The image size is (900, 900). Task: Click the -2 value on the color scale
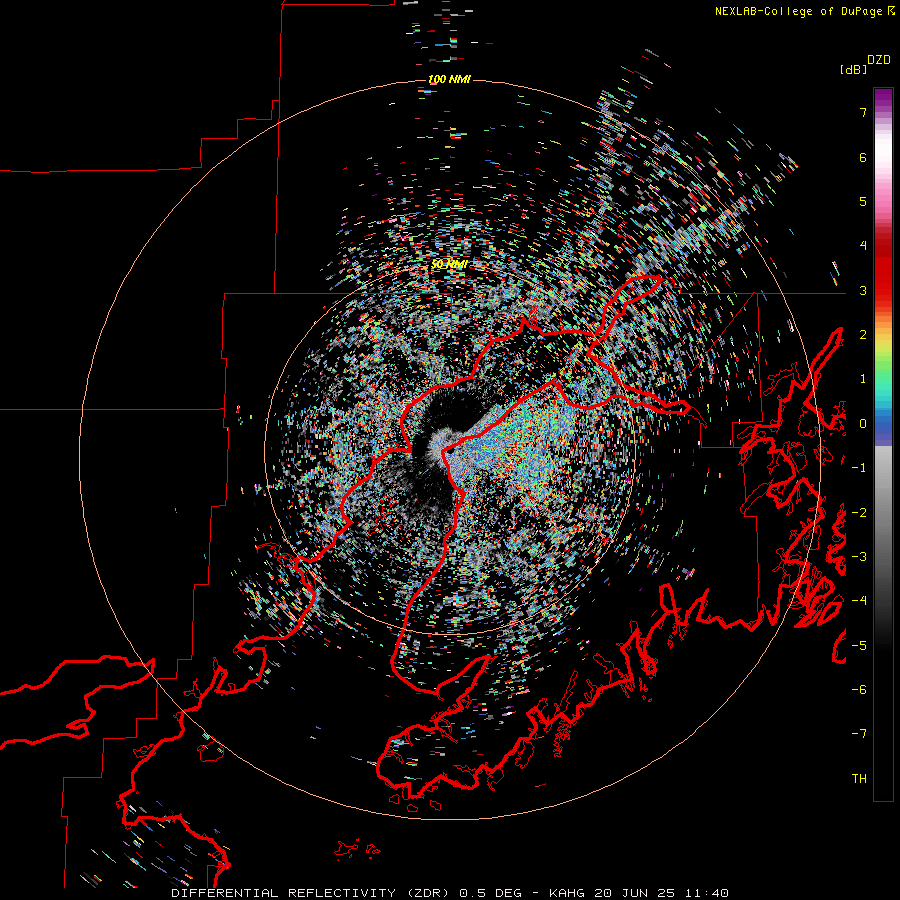[859, 513]
